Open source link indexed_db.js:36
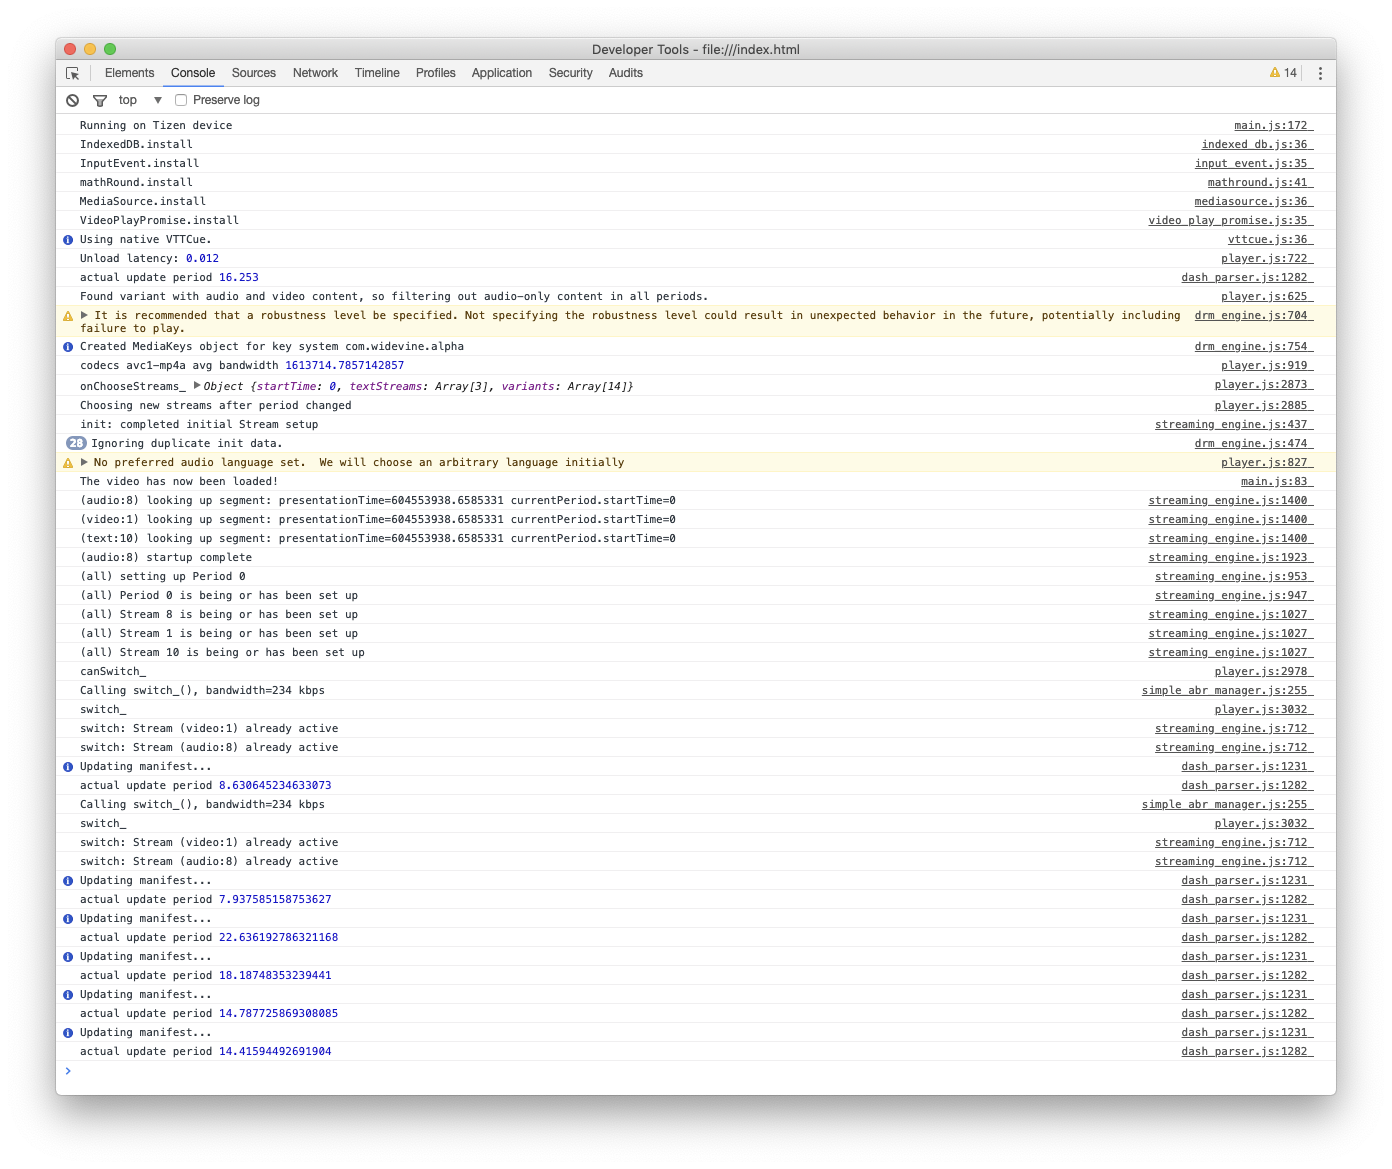Viewport: 1392px width, 1169px height. coord(1257,145)
